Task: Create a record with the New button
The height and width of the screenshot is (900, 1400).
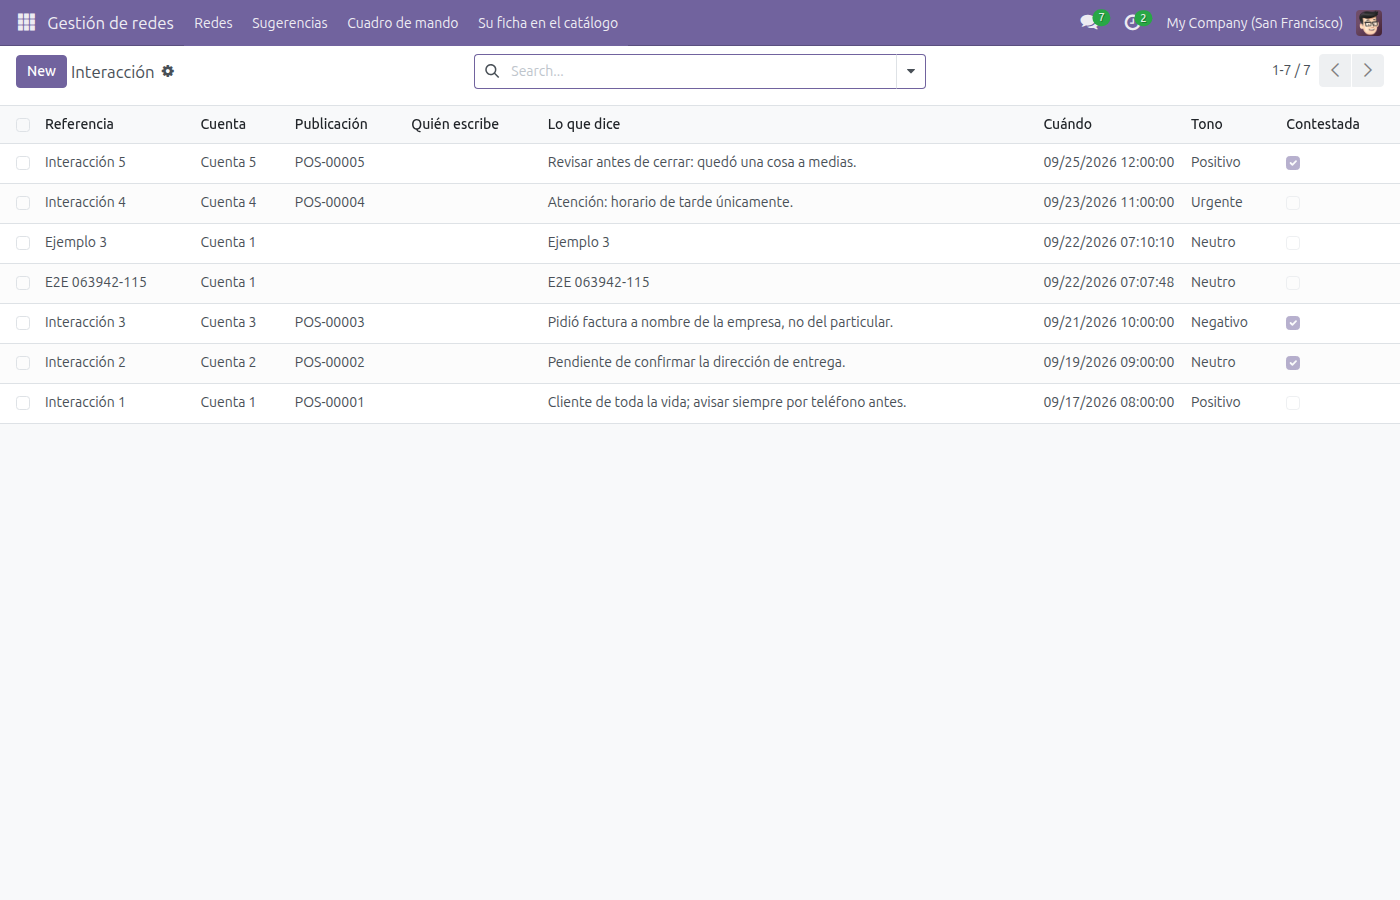Action: tap(41, 71)
